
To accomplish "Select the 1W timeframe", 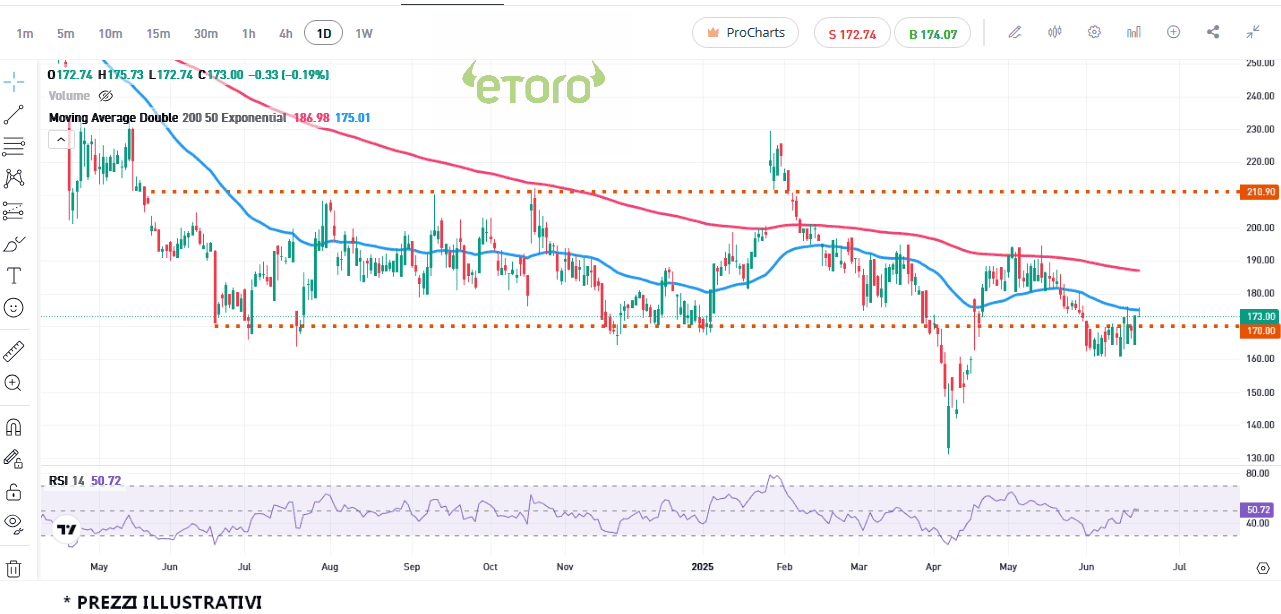I will point(364,33).
